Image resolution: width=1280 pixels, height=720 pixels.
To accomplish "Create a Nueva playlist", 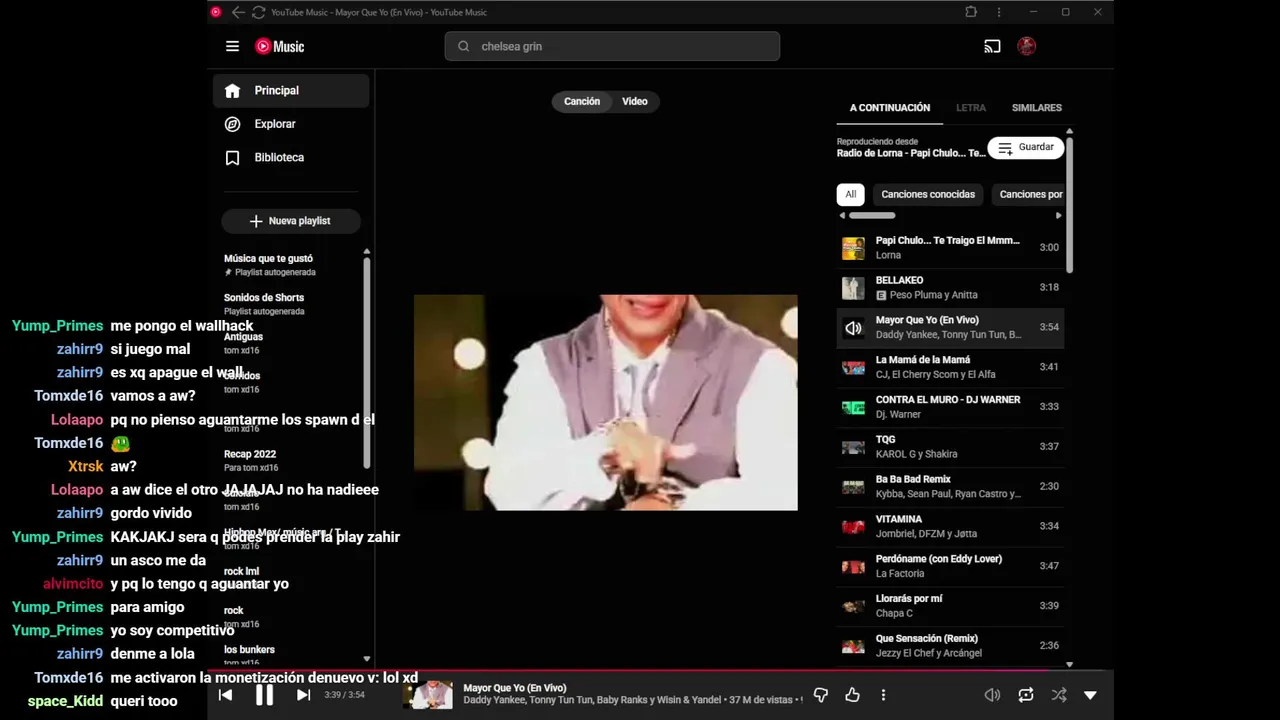I will (x=291, y=221).
